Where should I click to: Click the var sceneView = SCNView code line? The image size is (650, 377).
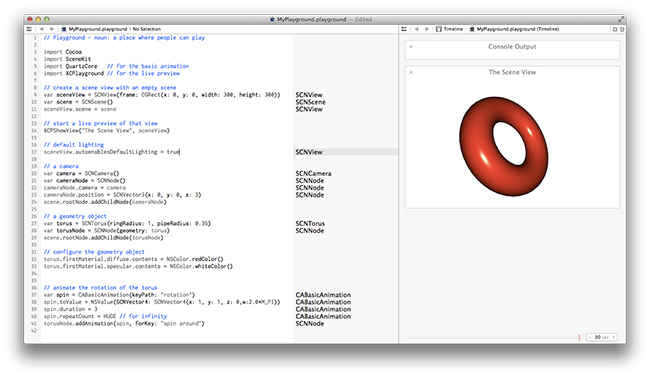click(x=162, y=95)
